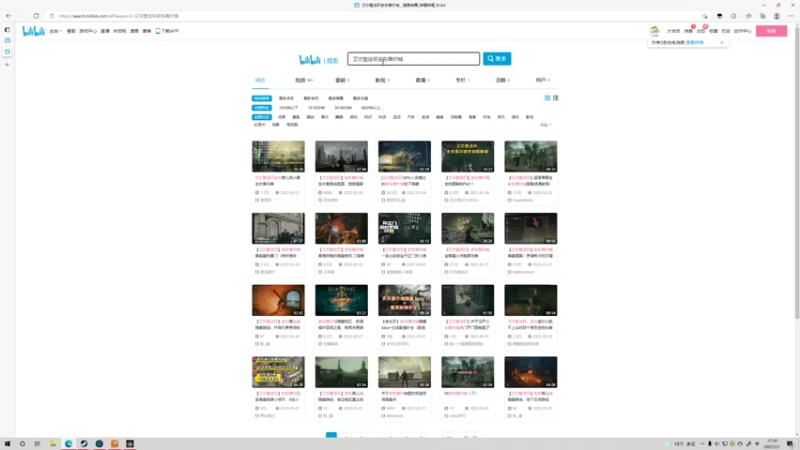Switch results to list view
The width and height of the screenshot is (800, 450).
pos(556,98)
